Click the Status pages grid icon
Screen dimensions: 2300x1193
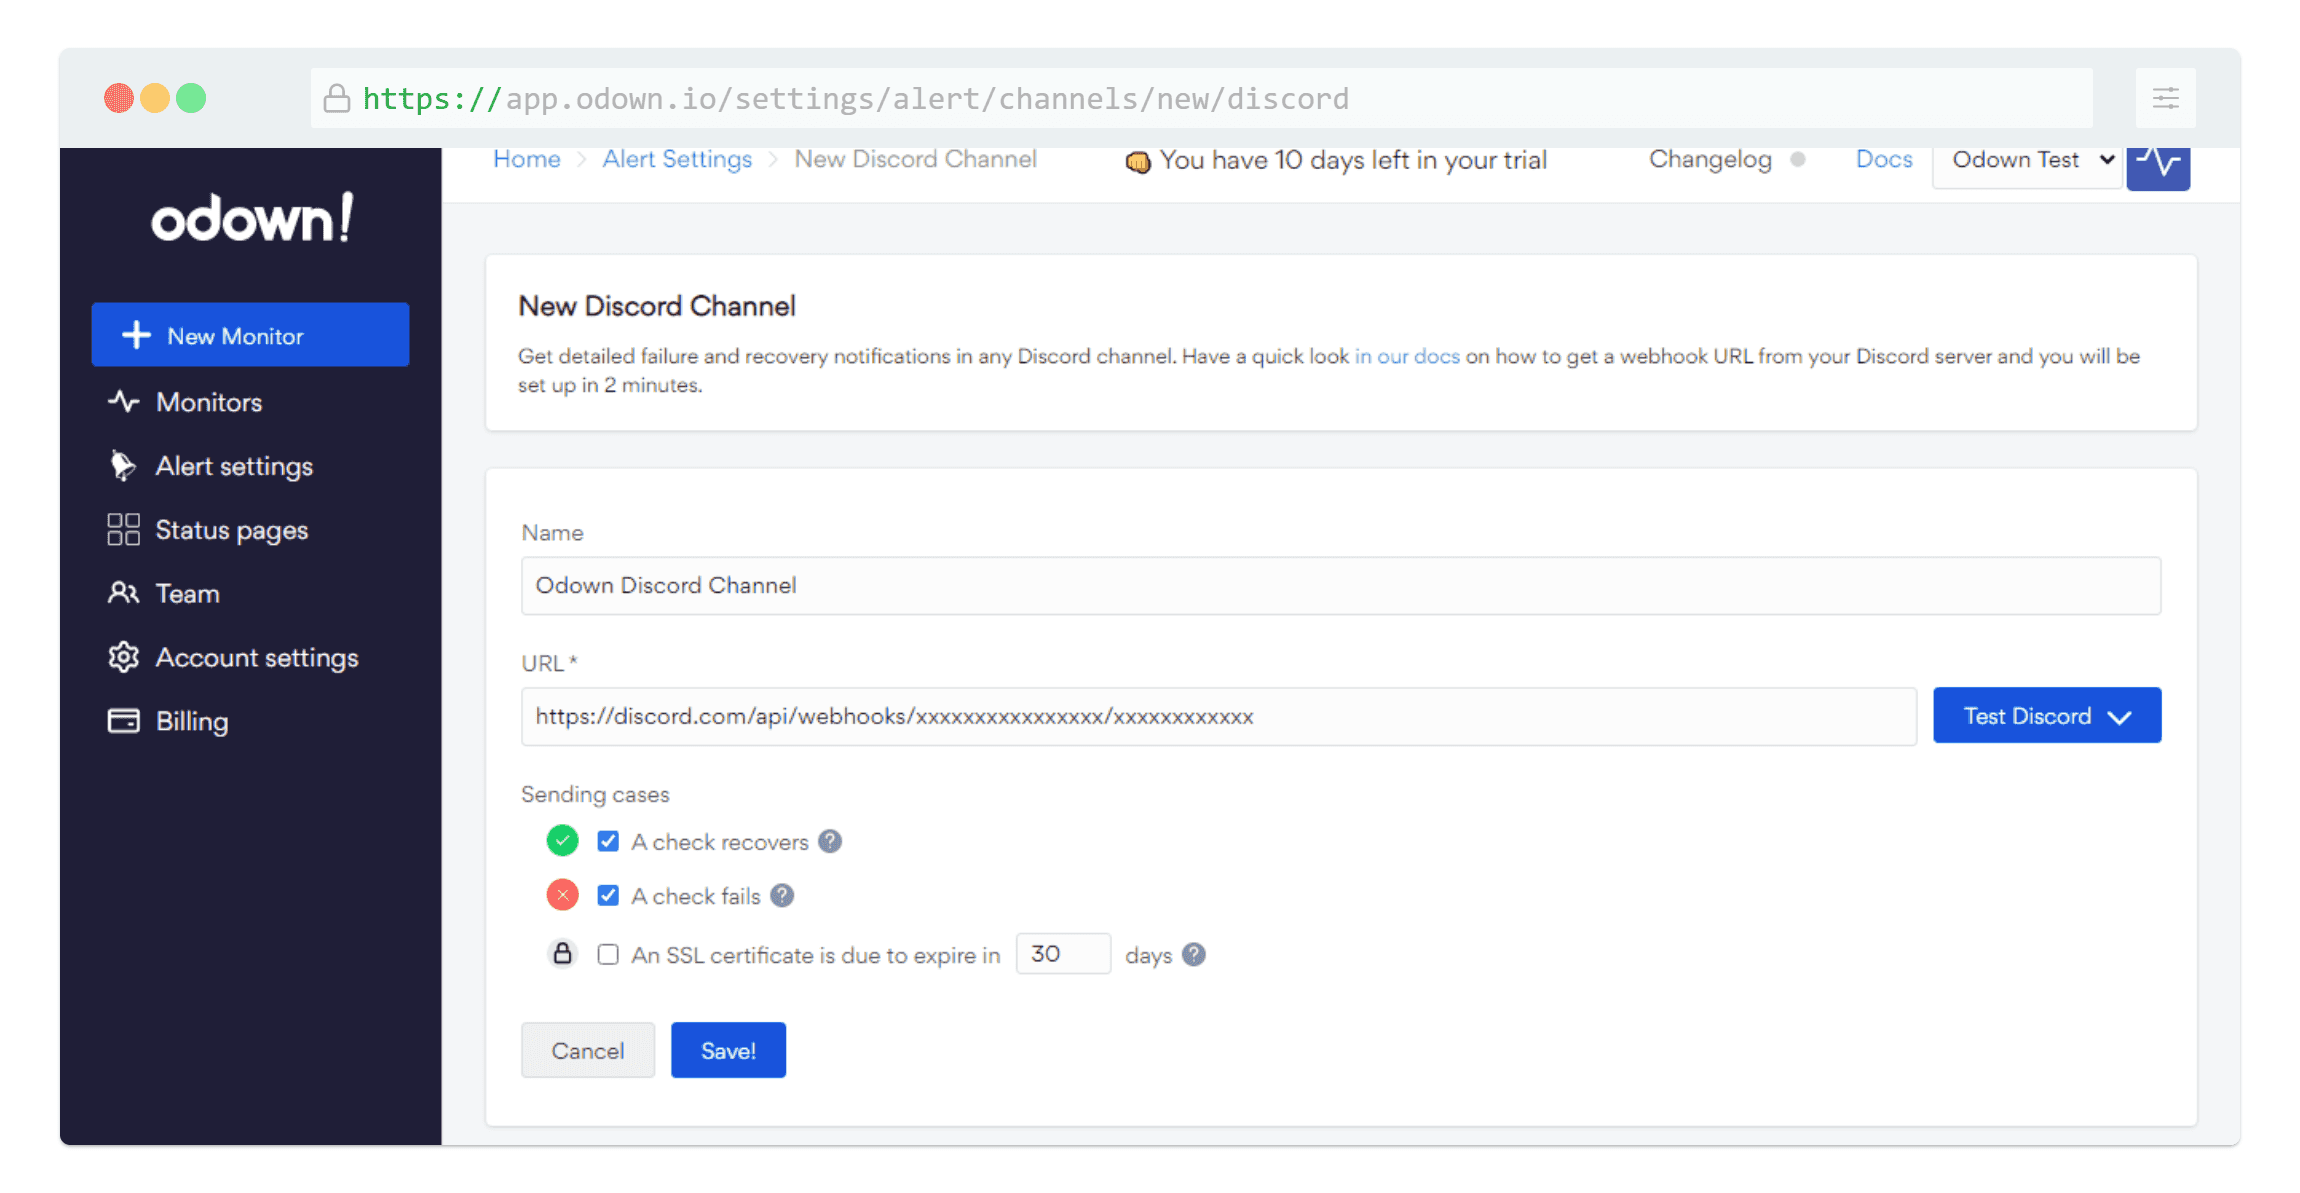click(123, 529)
